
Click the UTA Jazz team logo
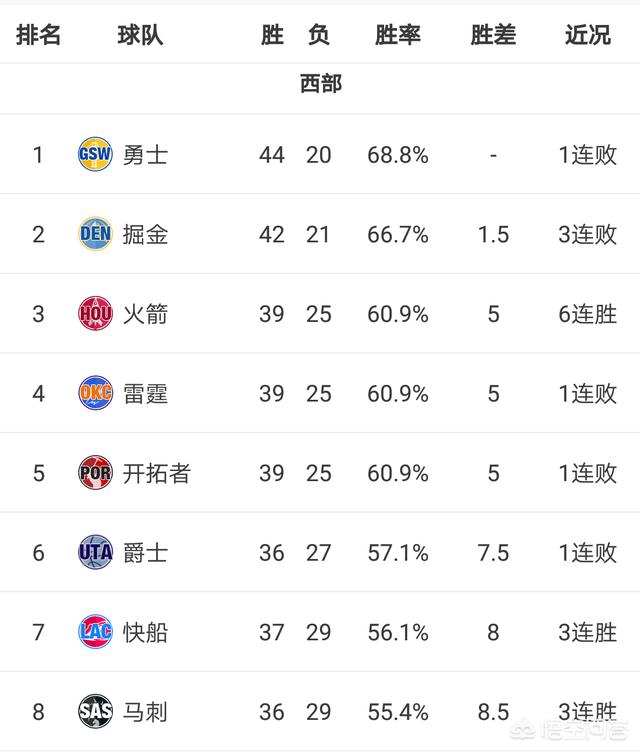pyautogui.click(x=95, y=552)
